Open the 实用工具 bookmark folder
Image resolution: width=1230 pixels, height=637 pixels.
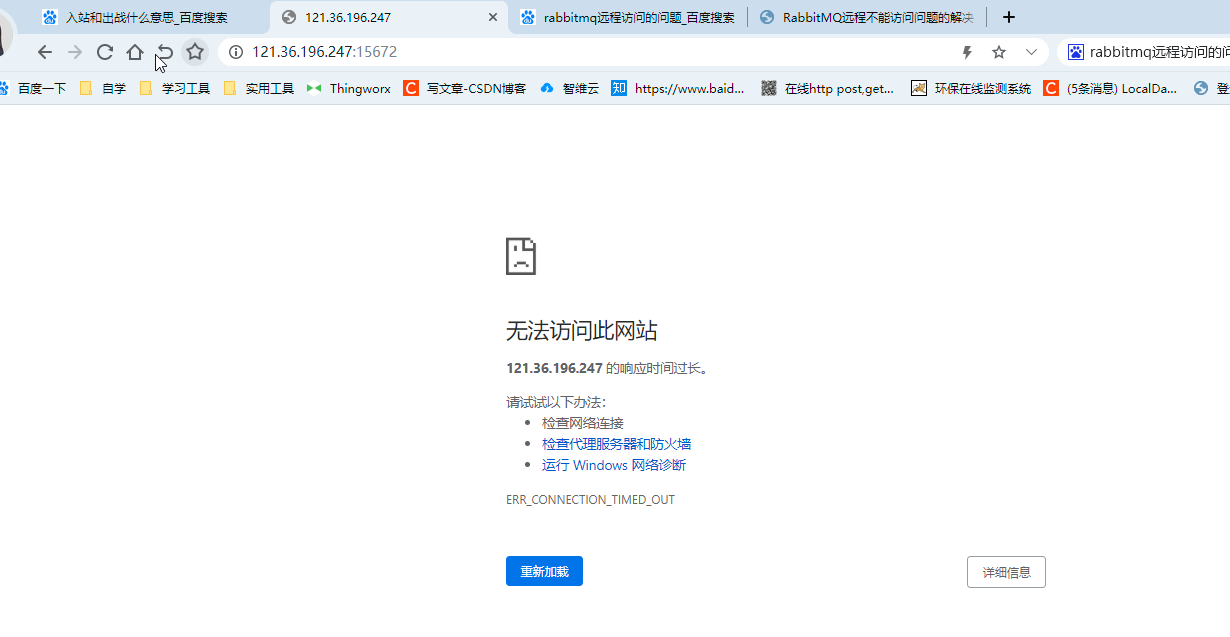coord(259,88)
